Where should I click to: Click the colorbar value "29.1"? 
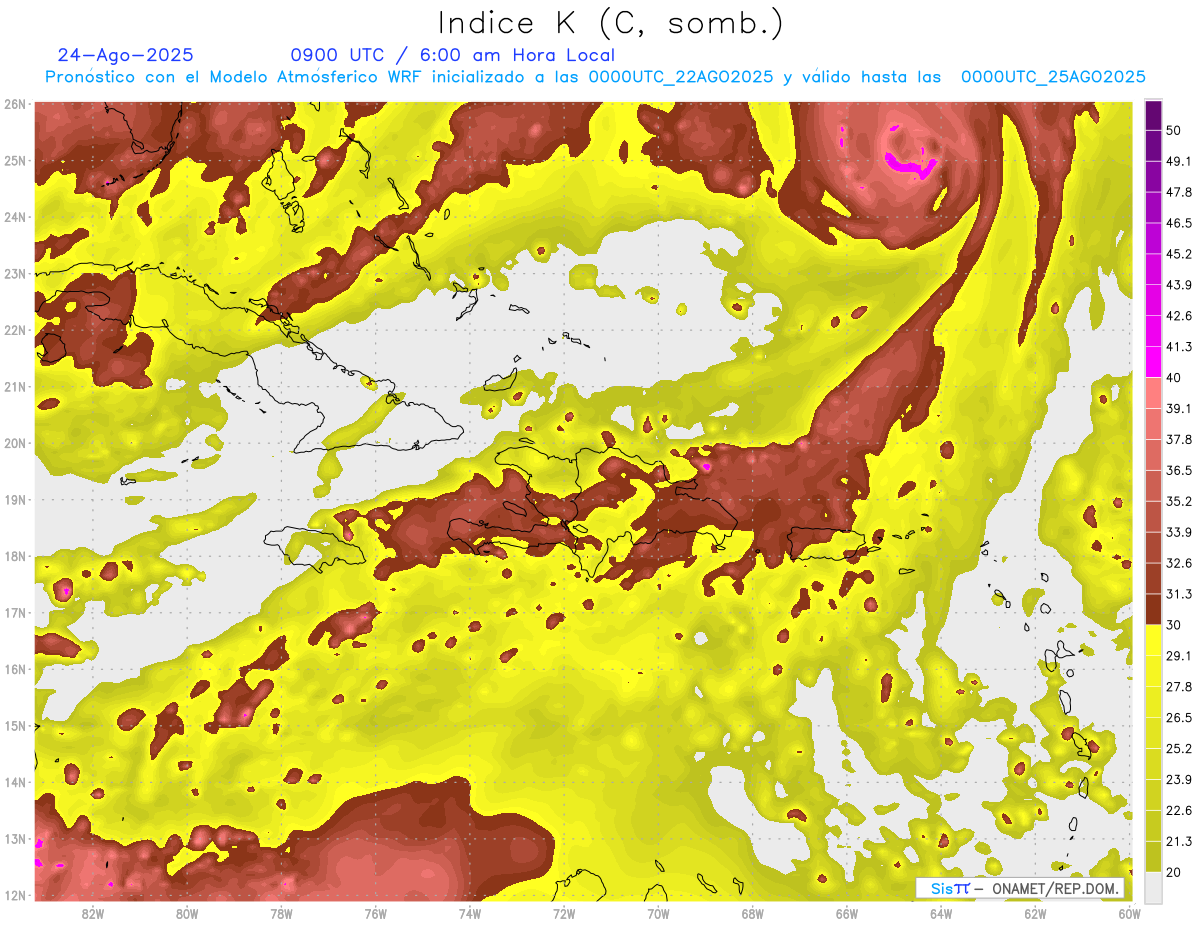(1179, 656)
